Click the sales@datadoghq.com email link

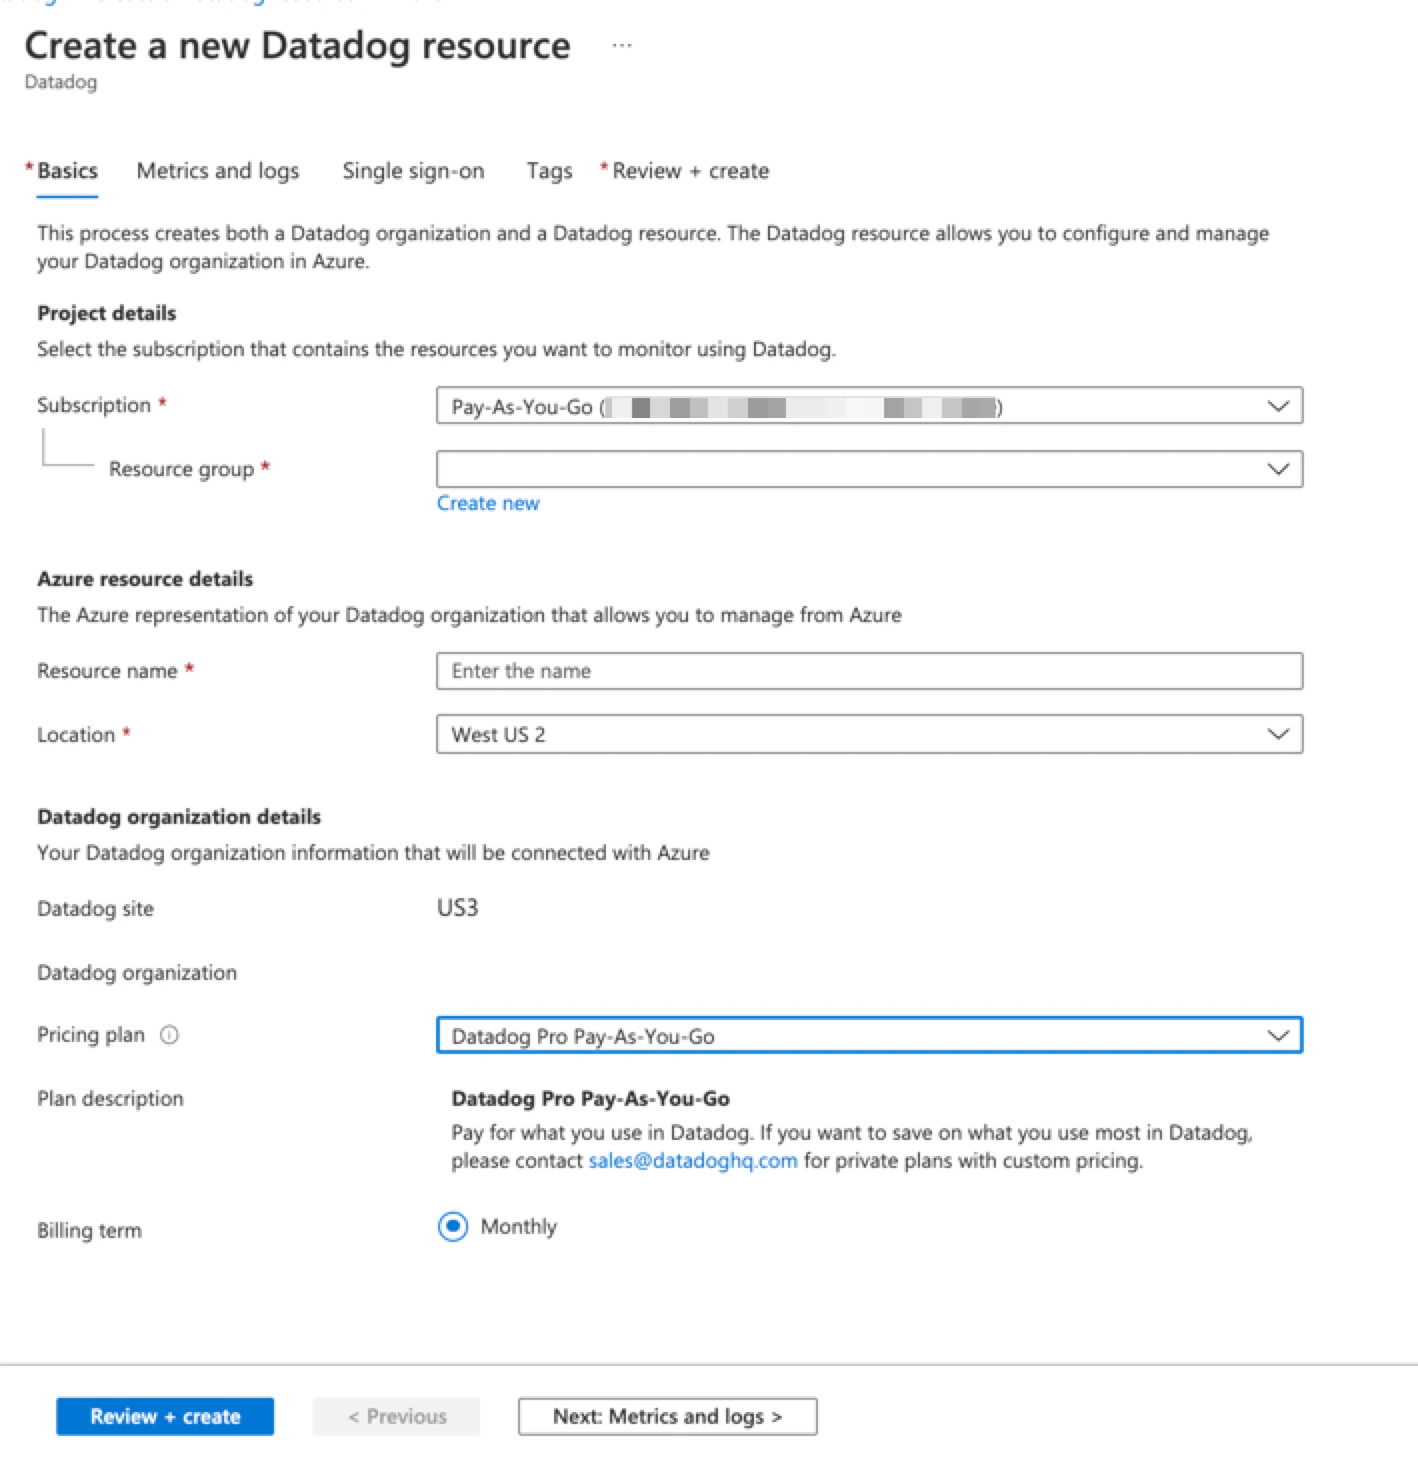tap(693, 1161)
